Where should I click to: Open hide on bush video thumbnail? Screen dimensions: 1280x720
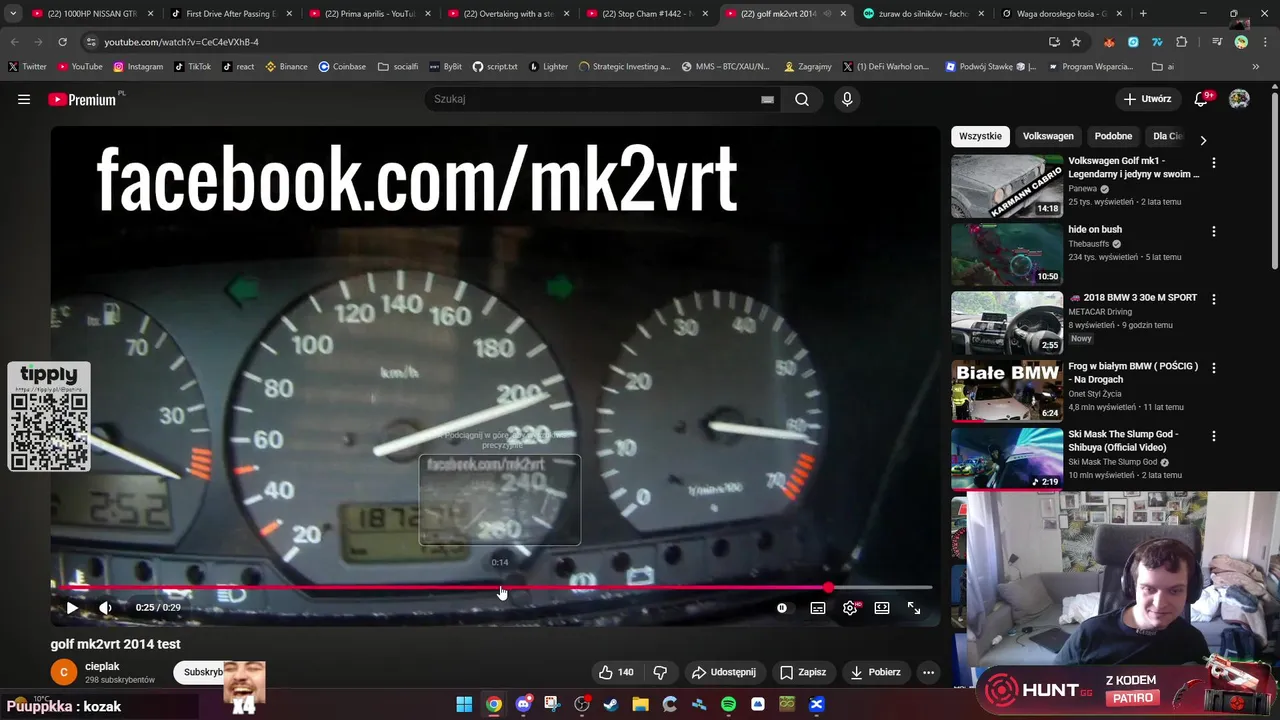(1007, 254)
